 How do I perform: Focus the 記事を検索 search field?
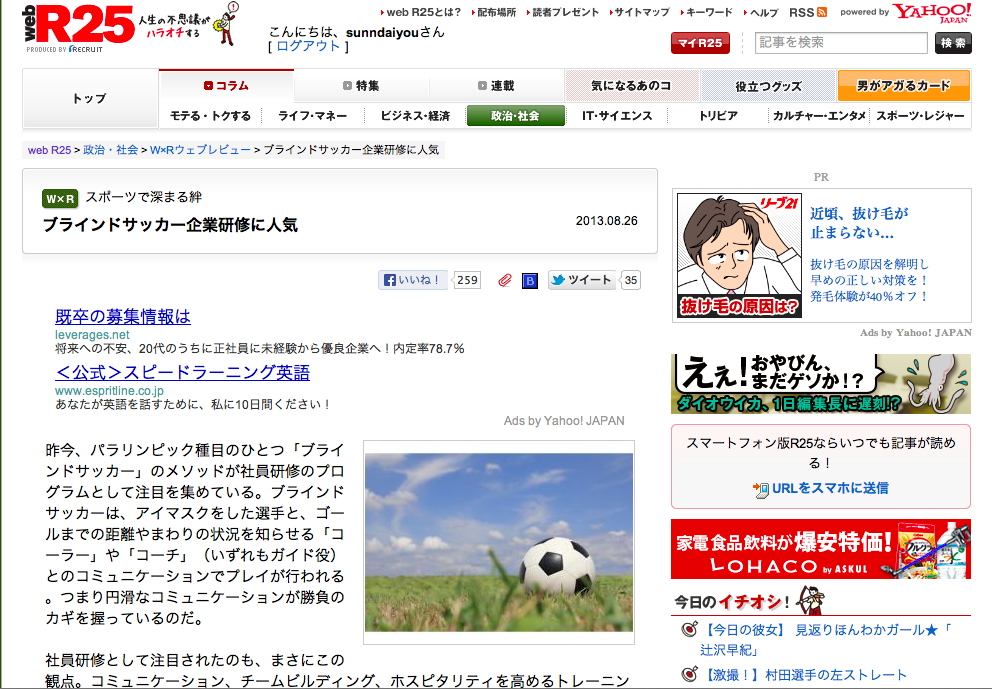pos(841,43)
